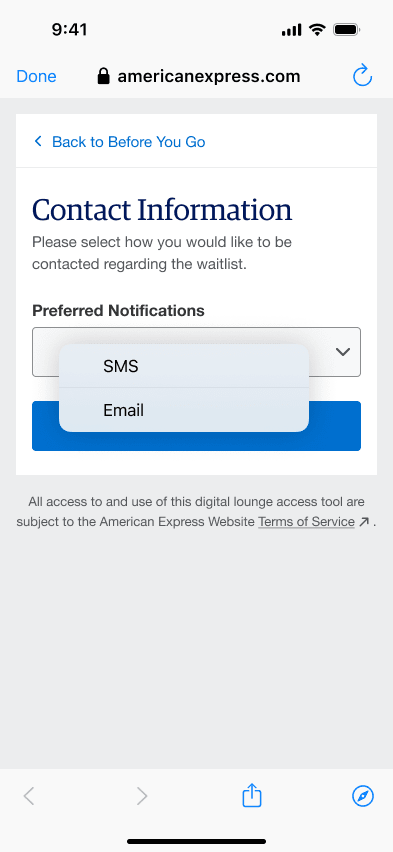Image resolution: width=393 pixels, height=852 pixels.
Task: Open the Terms of Service link
Action: pos(307,522)
